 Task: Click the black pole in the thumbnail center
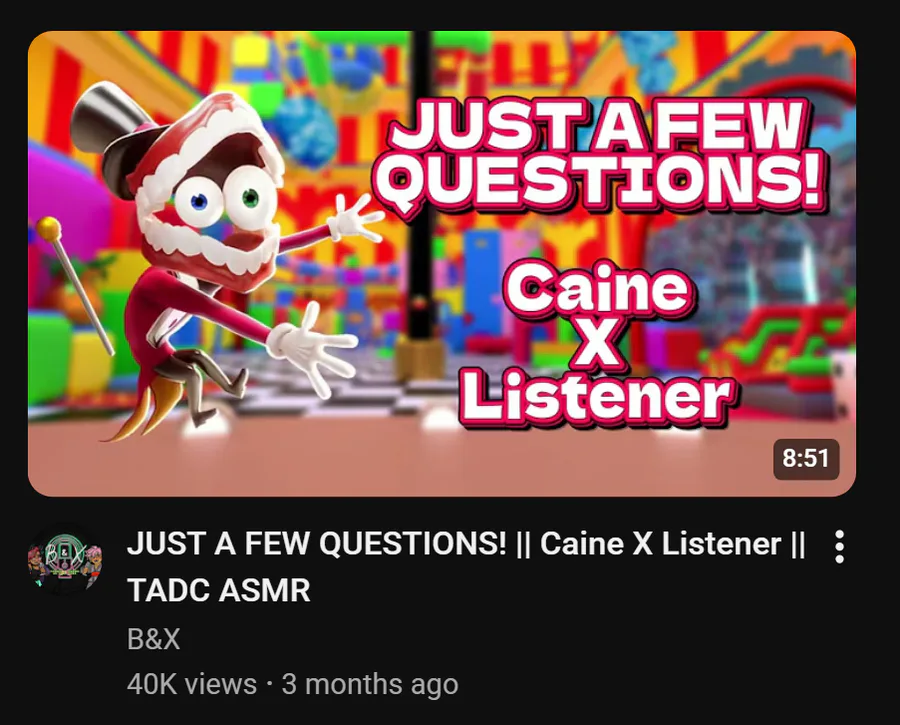click(x=421, y=189)
